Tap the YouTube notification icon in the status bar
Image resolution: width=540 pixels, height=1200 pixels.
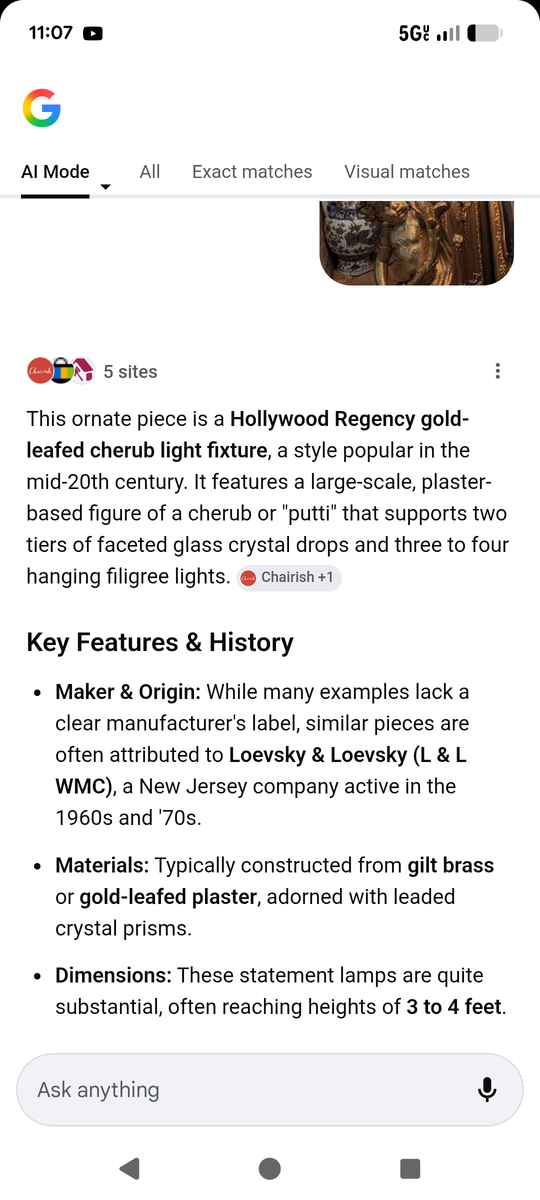93,33
